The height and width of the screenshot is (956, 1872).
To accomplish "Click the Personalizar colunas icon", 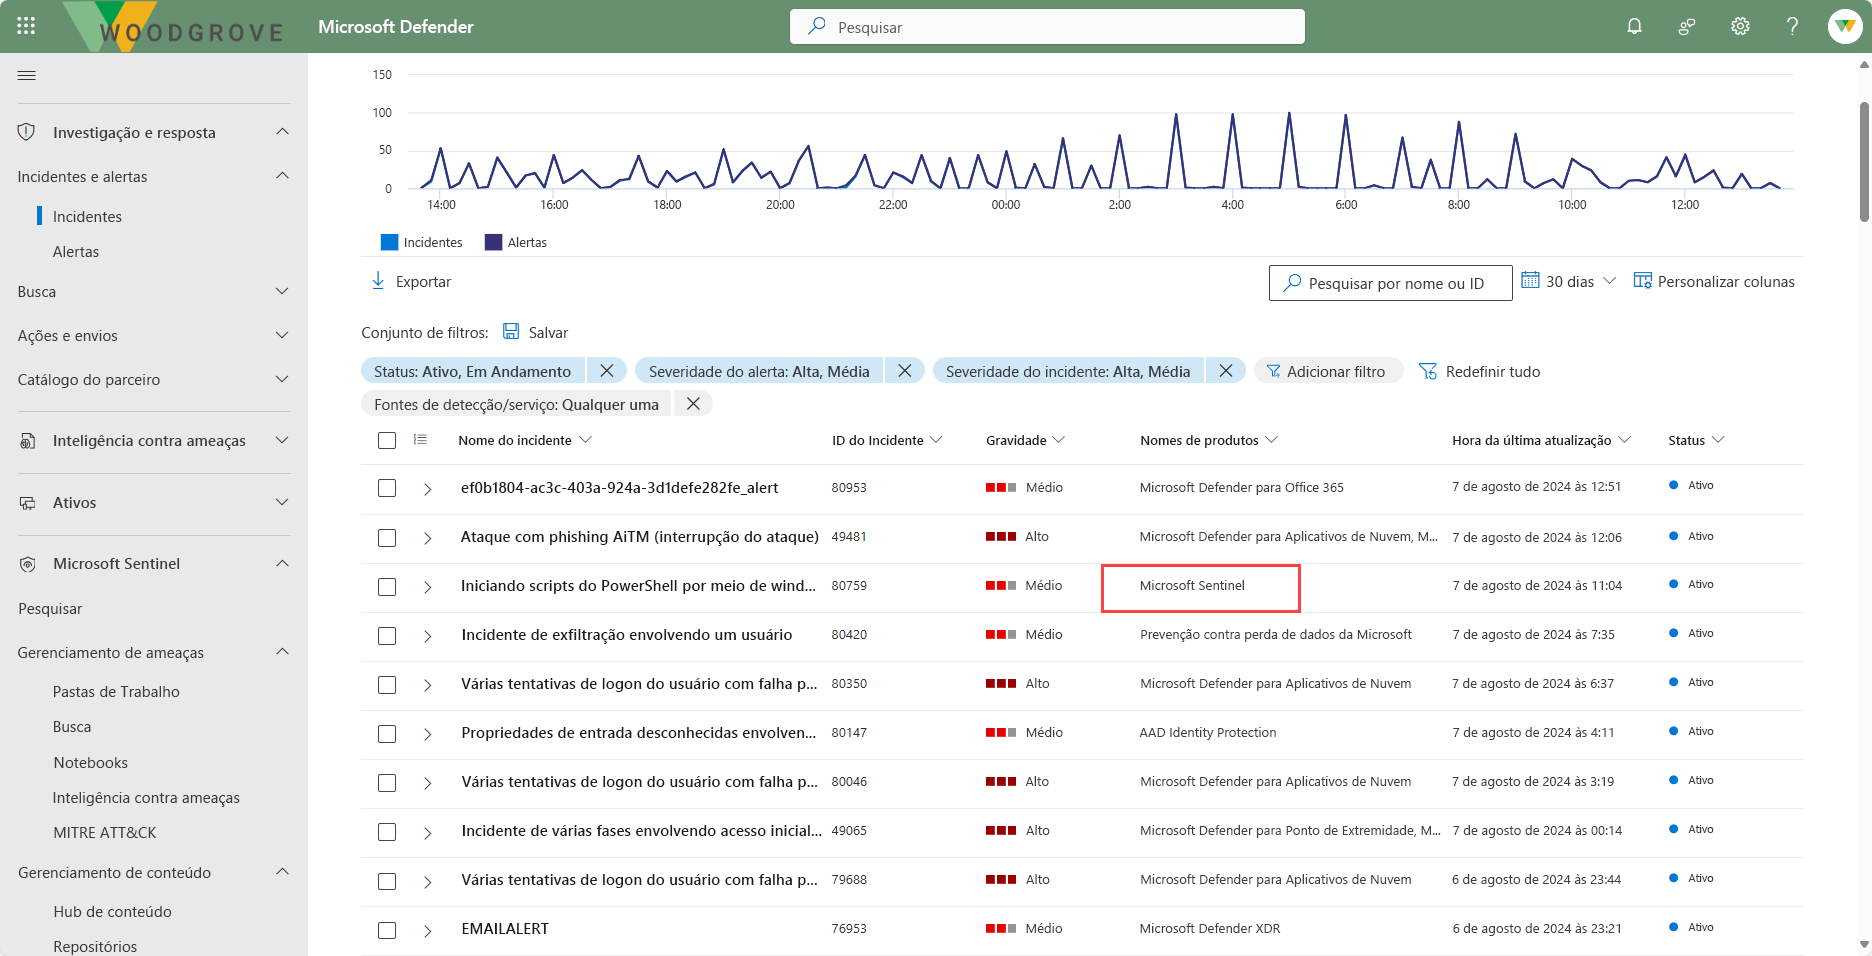I will (1642, 281).
